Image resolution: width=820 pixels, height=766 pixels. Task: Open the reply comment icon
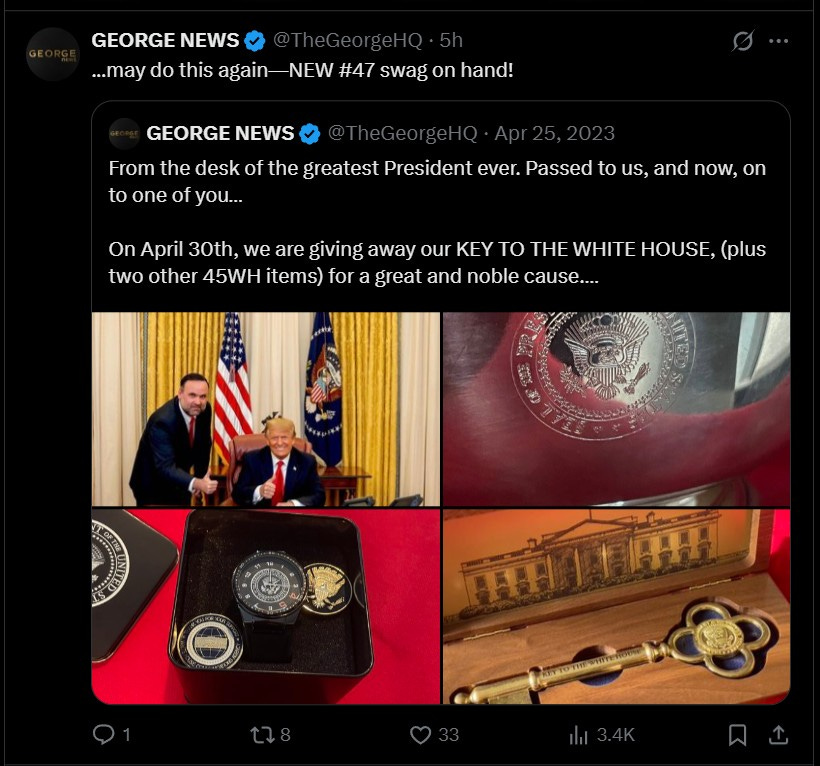(103, 734)
